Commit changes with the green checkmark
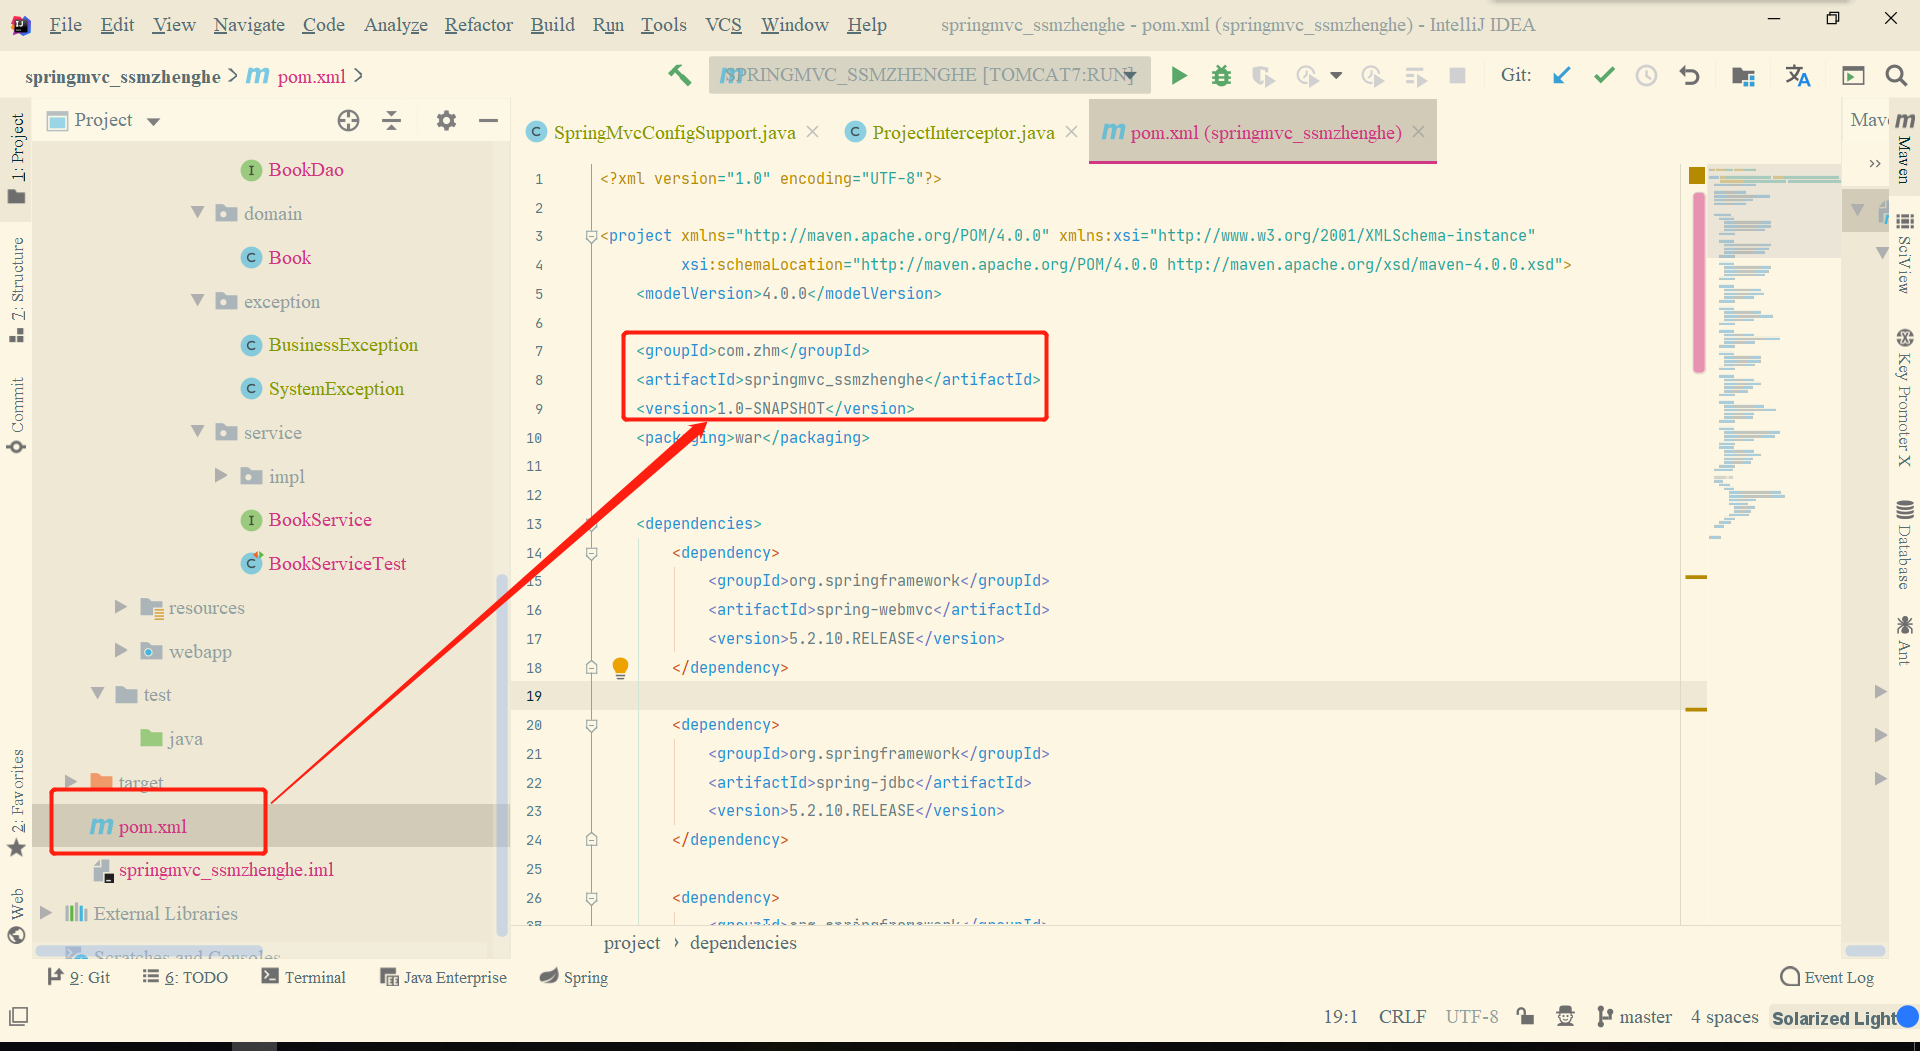 (1604, 75)
